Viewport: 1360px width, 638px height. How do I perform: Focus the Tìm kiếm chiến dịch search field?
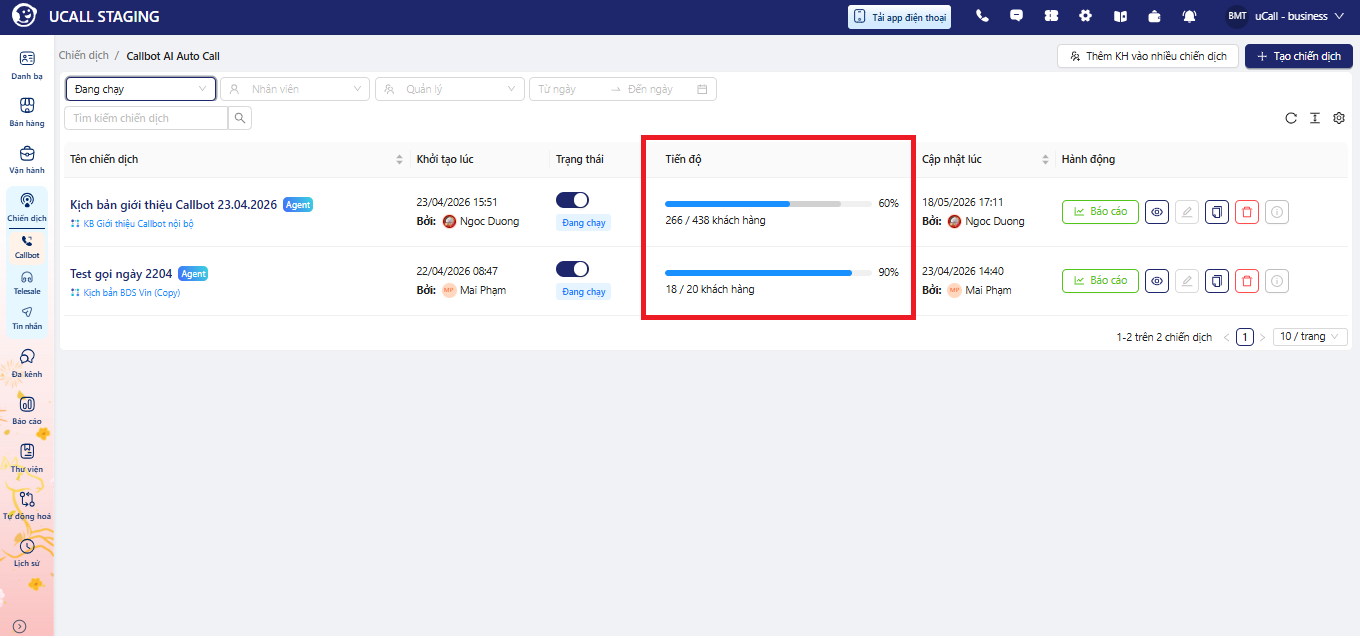point(146,118)
